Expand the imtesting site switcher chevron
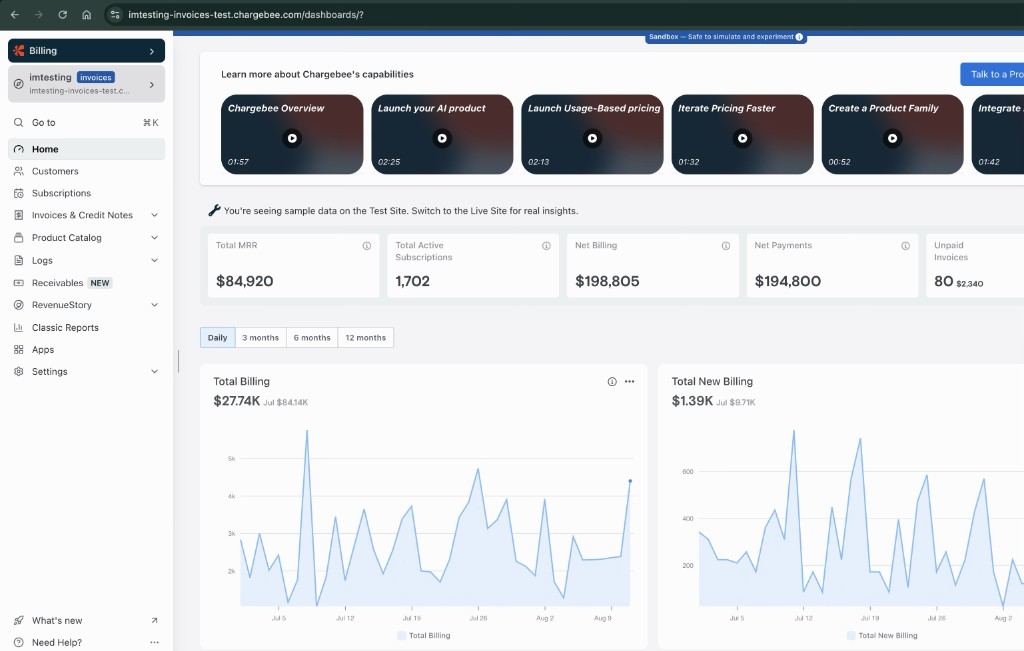This screenshot has height=651, width=1024. [152, 84]
